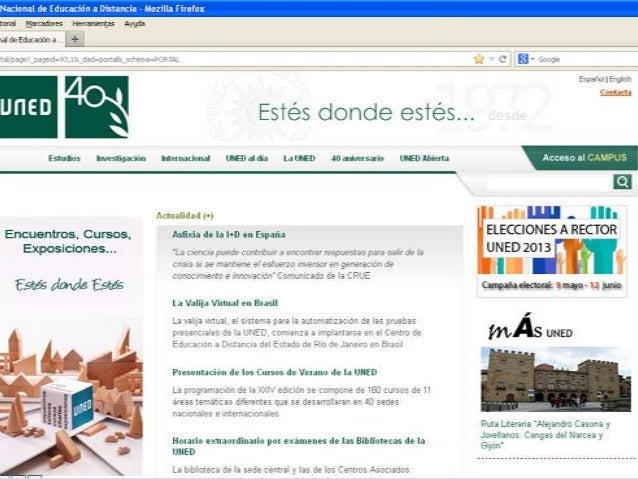The width and height of the screenshot is (638, 479).
Task: Open the Internacional navigation item
Action: [186, 158]
